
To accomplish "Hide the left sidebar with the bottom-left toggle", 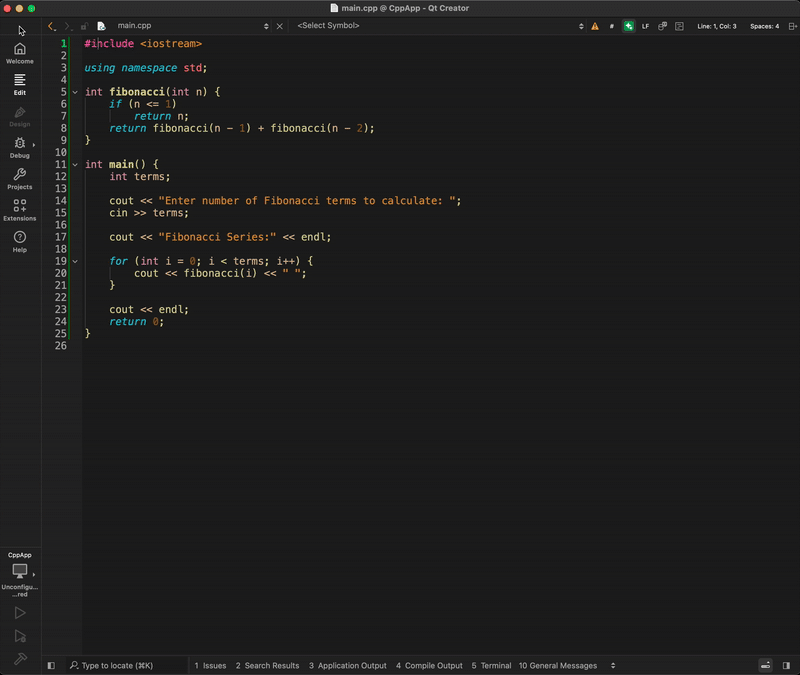I will pyautogui.click(x=49, y=665).
